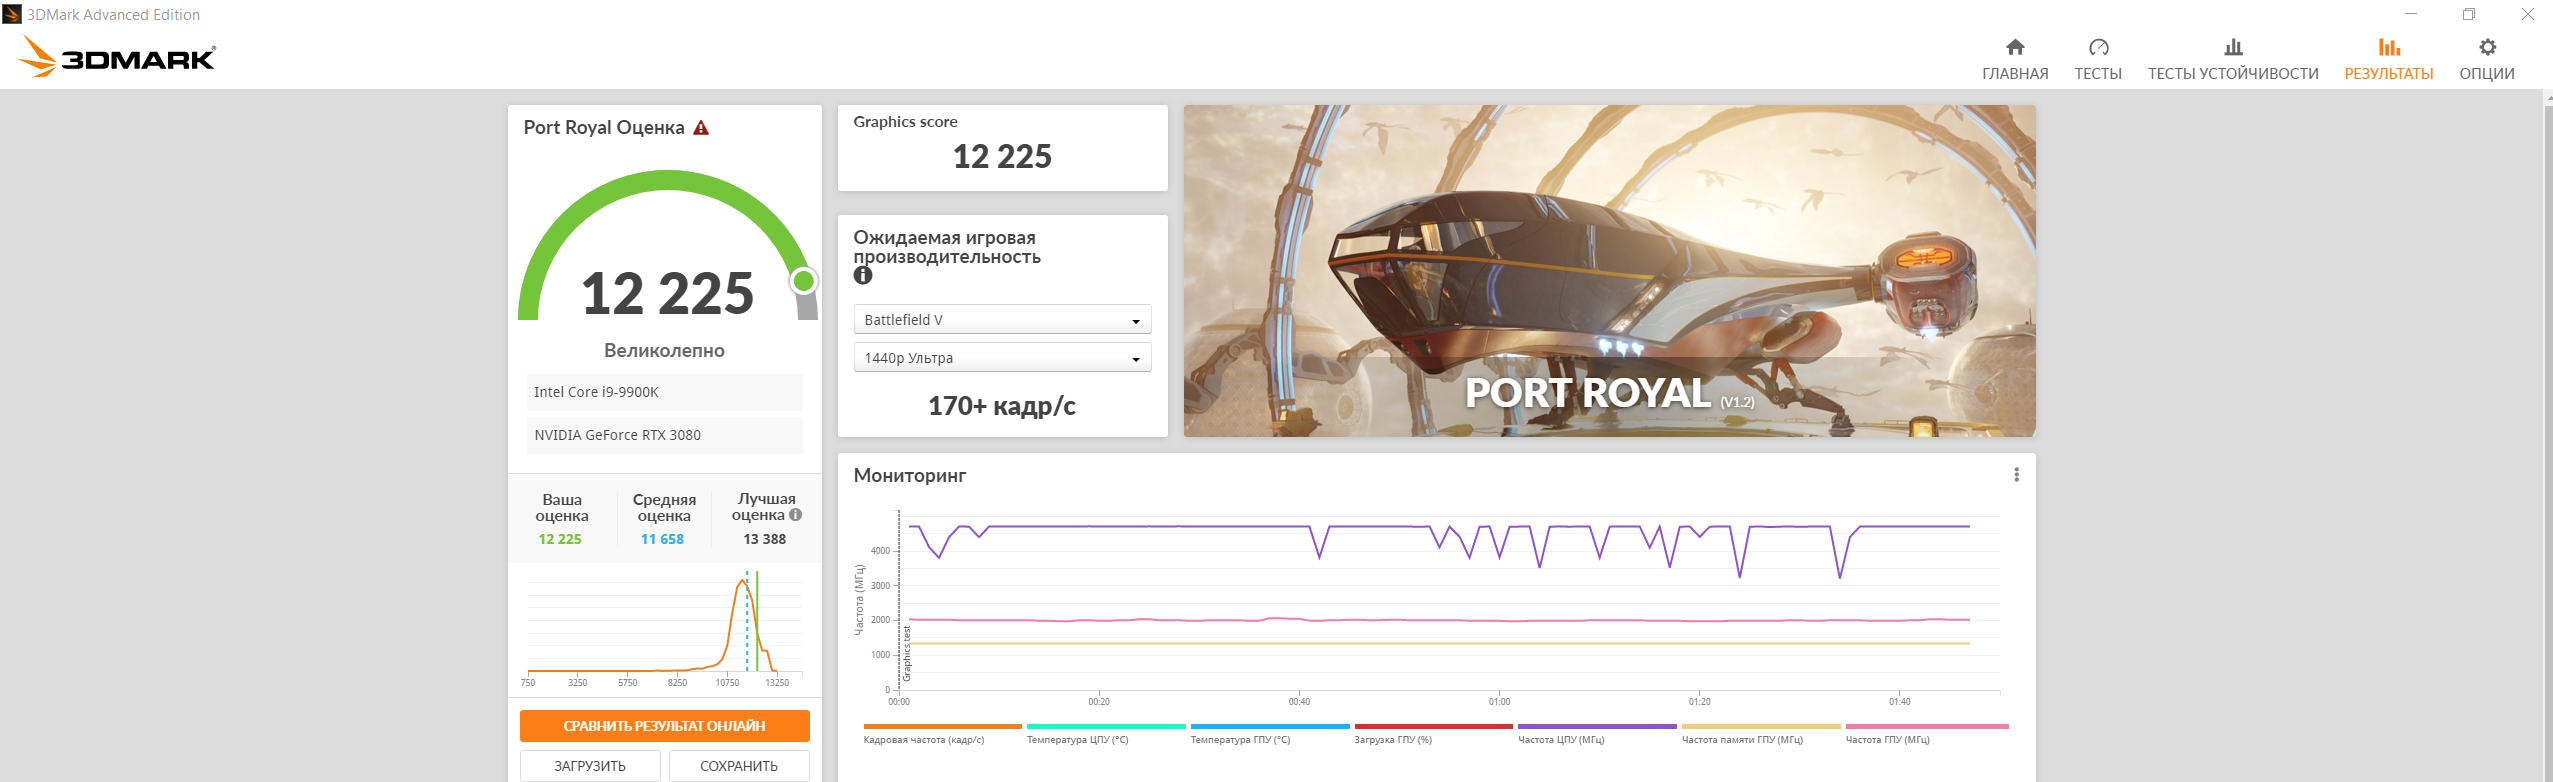2553x782 pixels.
Task: Click the Мониторинг panel heading
Action: [910, 476]
